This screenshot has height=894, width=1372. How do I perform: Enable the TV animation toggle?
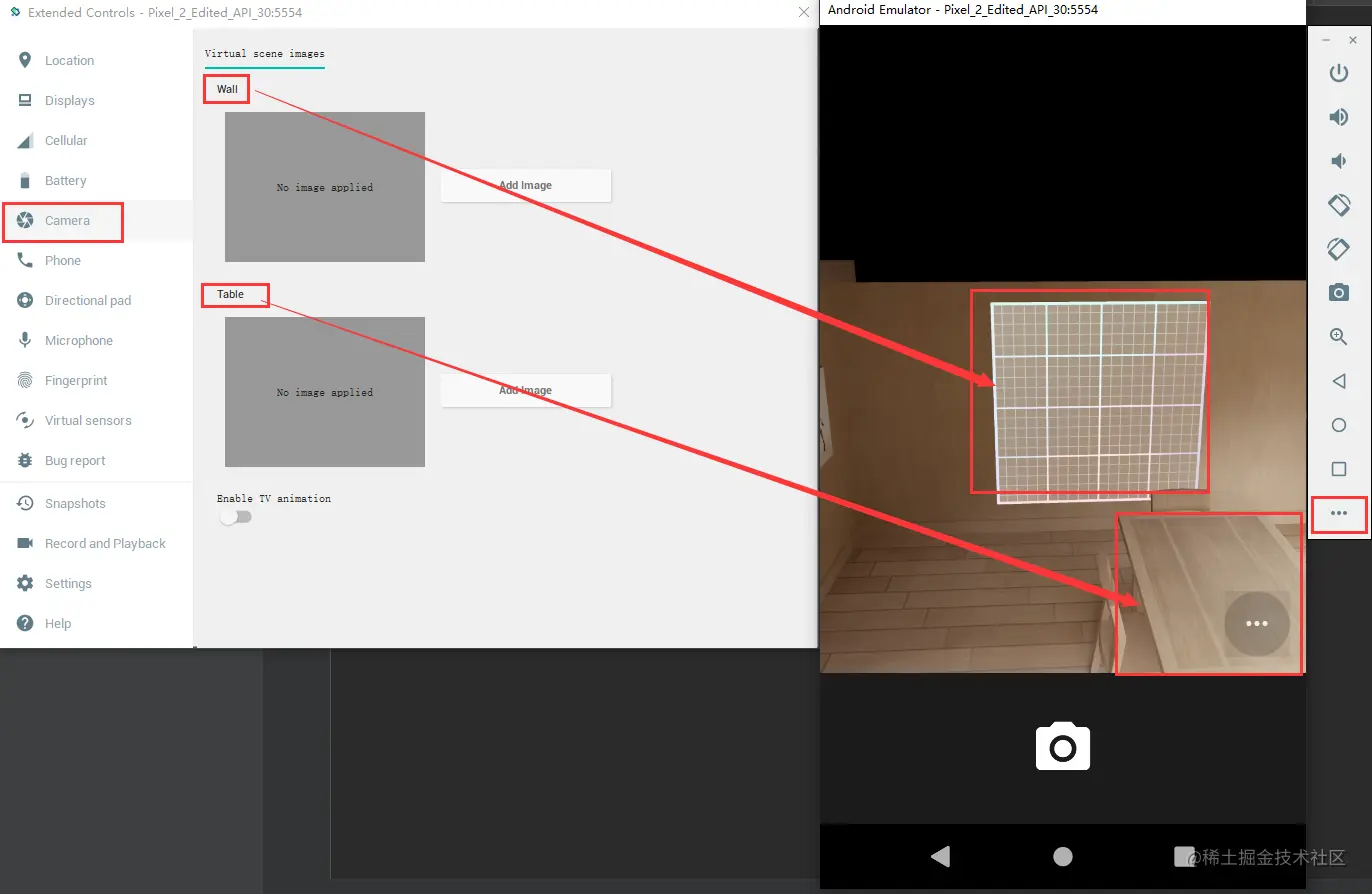pyautogui.click(x=236, y=516)
